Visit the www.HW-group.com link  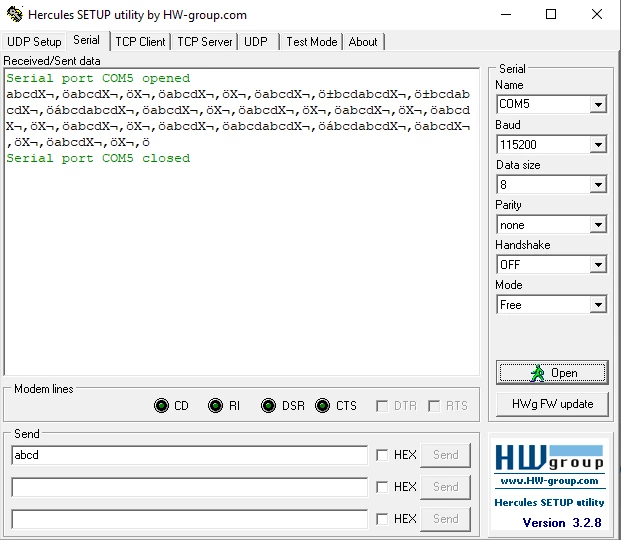click(x=549, y=481)
